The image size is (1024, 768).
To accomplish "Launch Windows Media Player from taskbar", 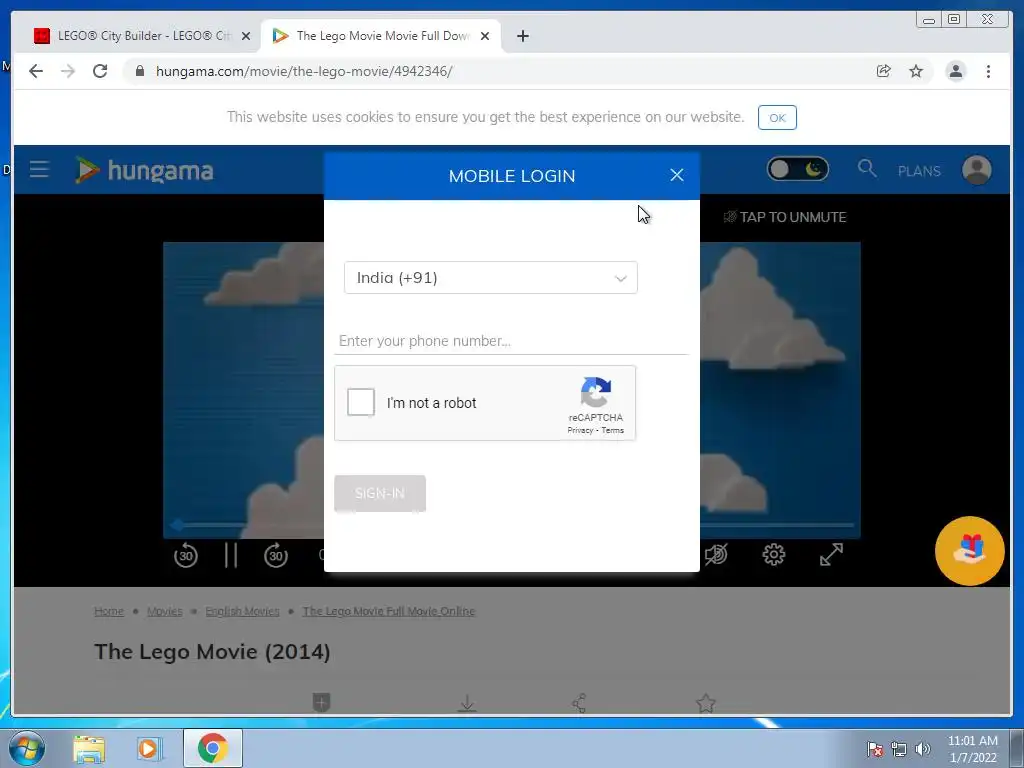I will coord(149,748).
